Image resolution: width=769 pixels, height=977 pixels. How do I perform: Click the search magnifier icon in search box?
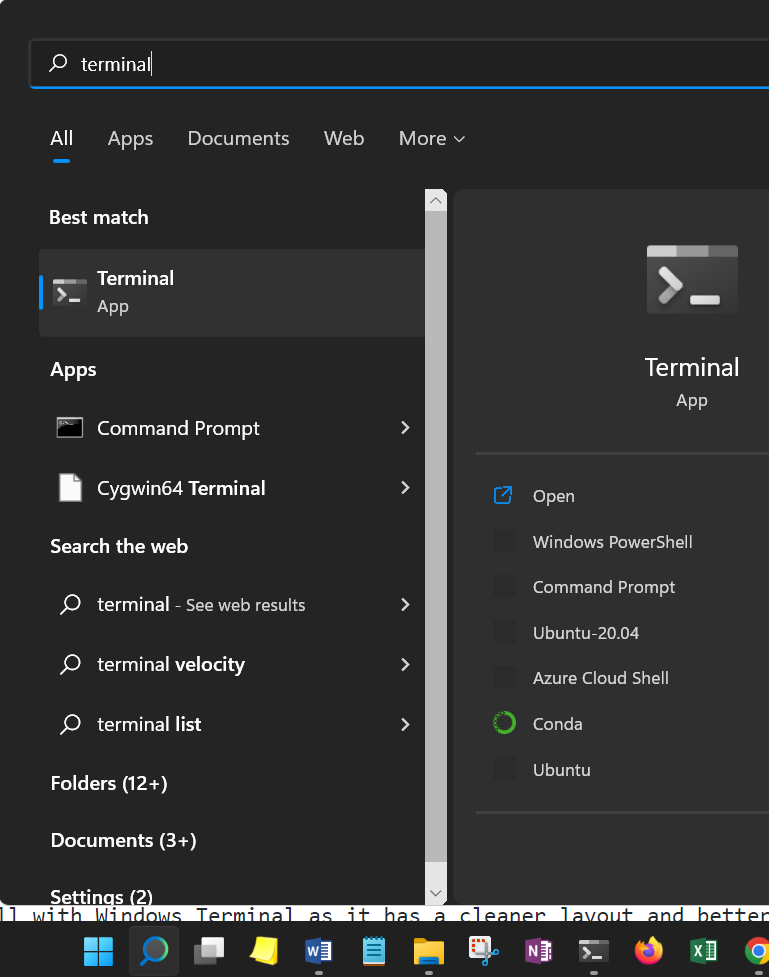58,63
